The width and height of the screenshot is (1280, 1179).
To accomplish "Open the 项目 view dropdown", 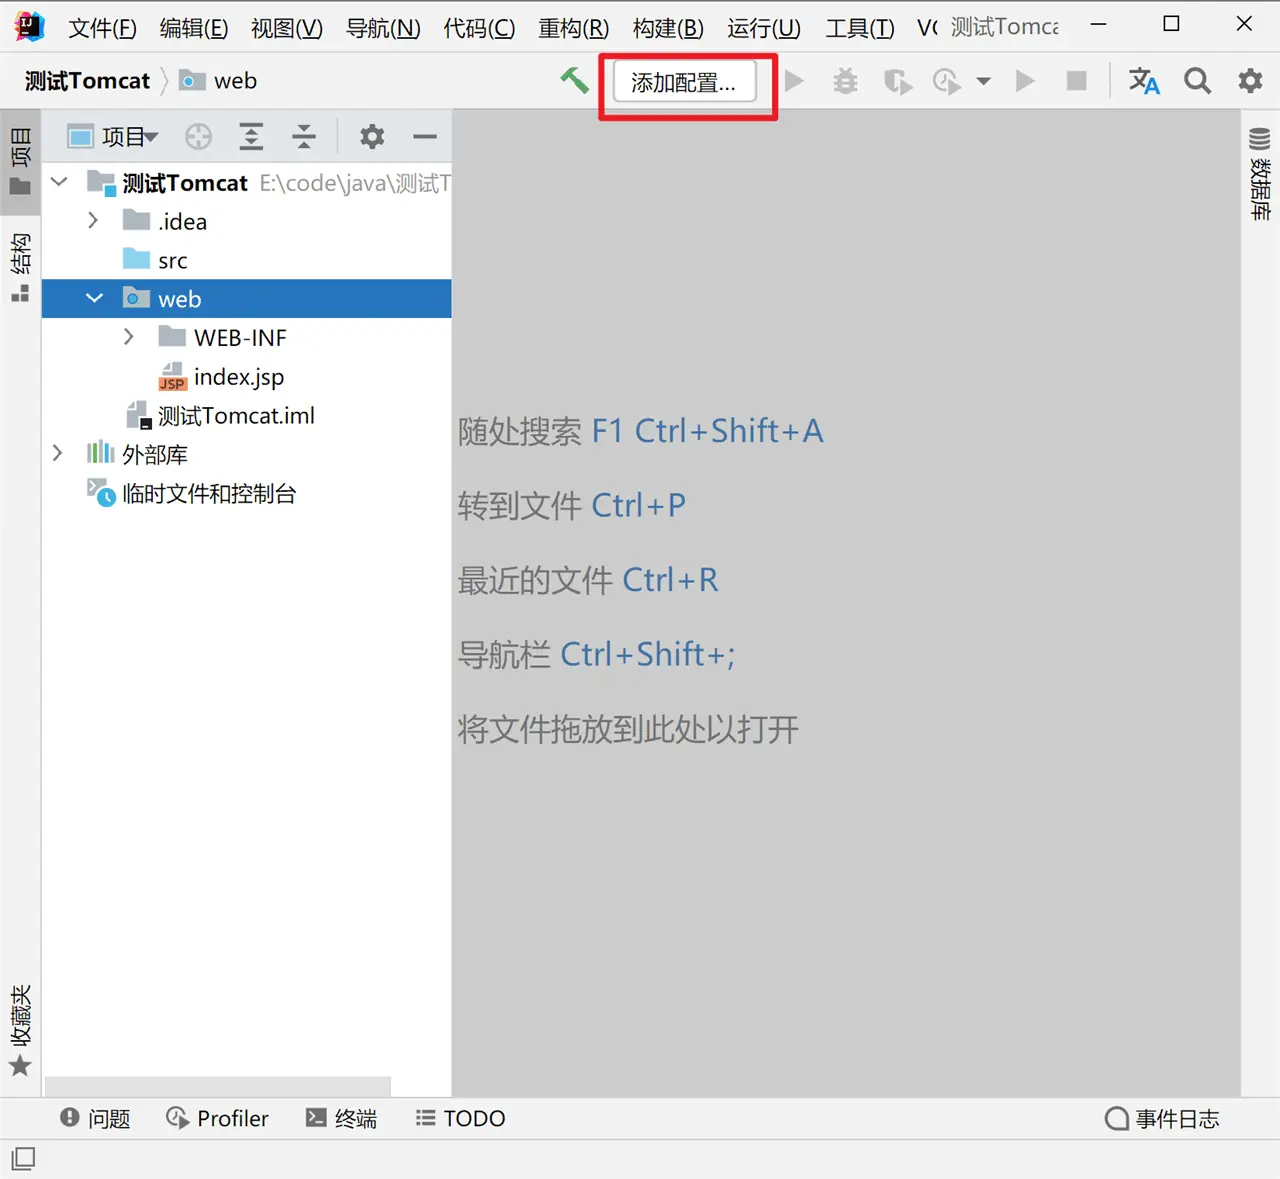I will [128, 137].
